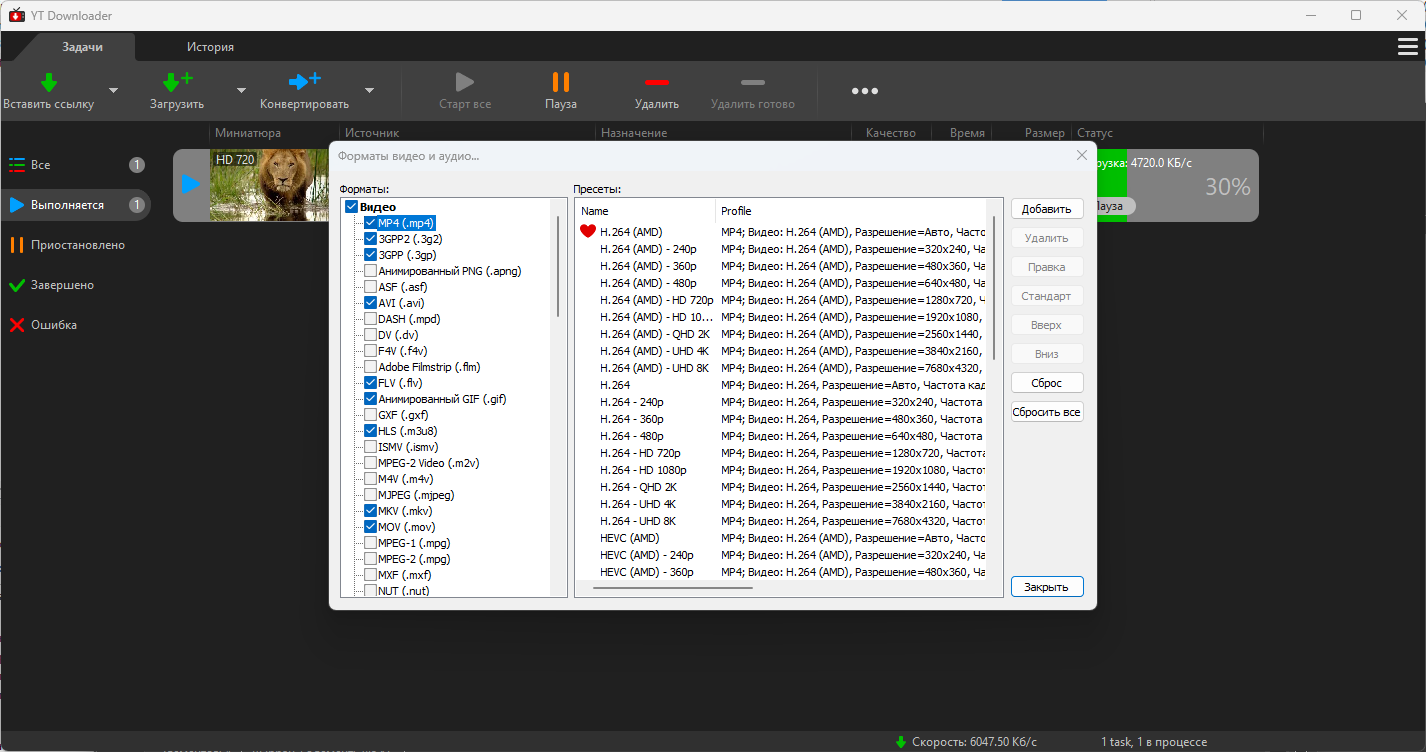Select the Ошибка filter in sidebar
The width and height of the screenshot is (1426, 752).
click(x=75, y=325)
